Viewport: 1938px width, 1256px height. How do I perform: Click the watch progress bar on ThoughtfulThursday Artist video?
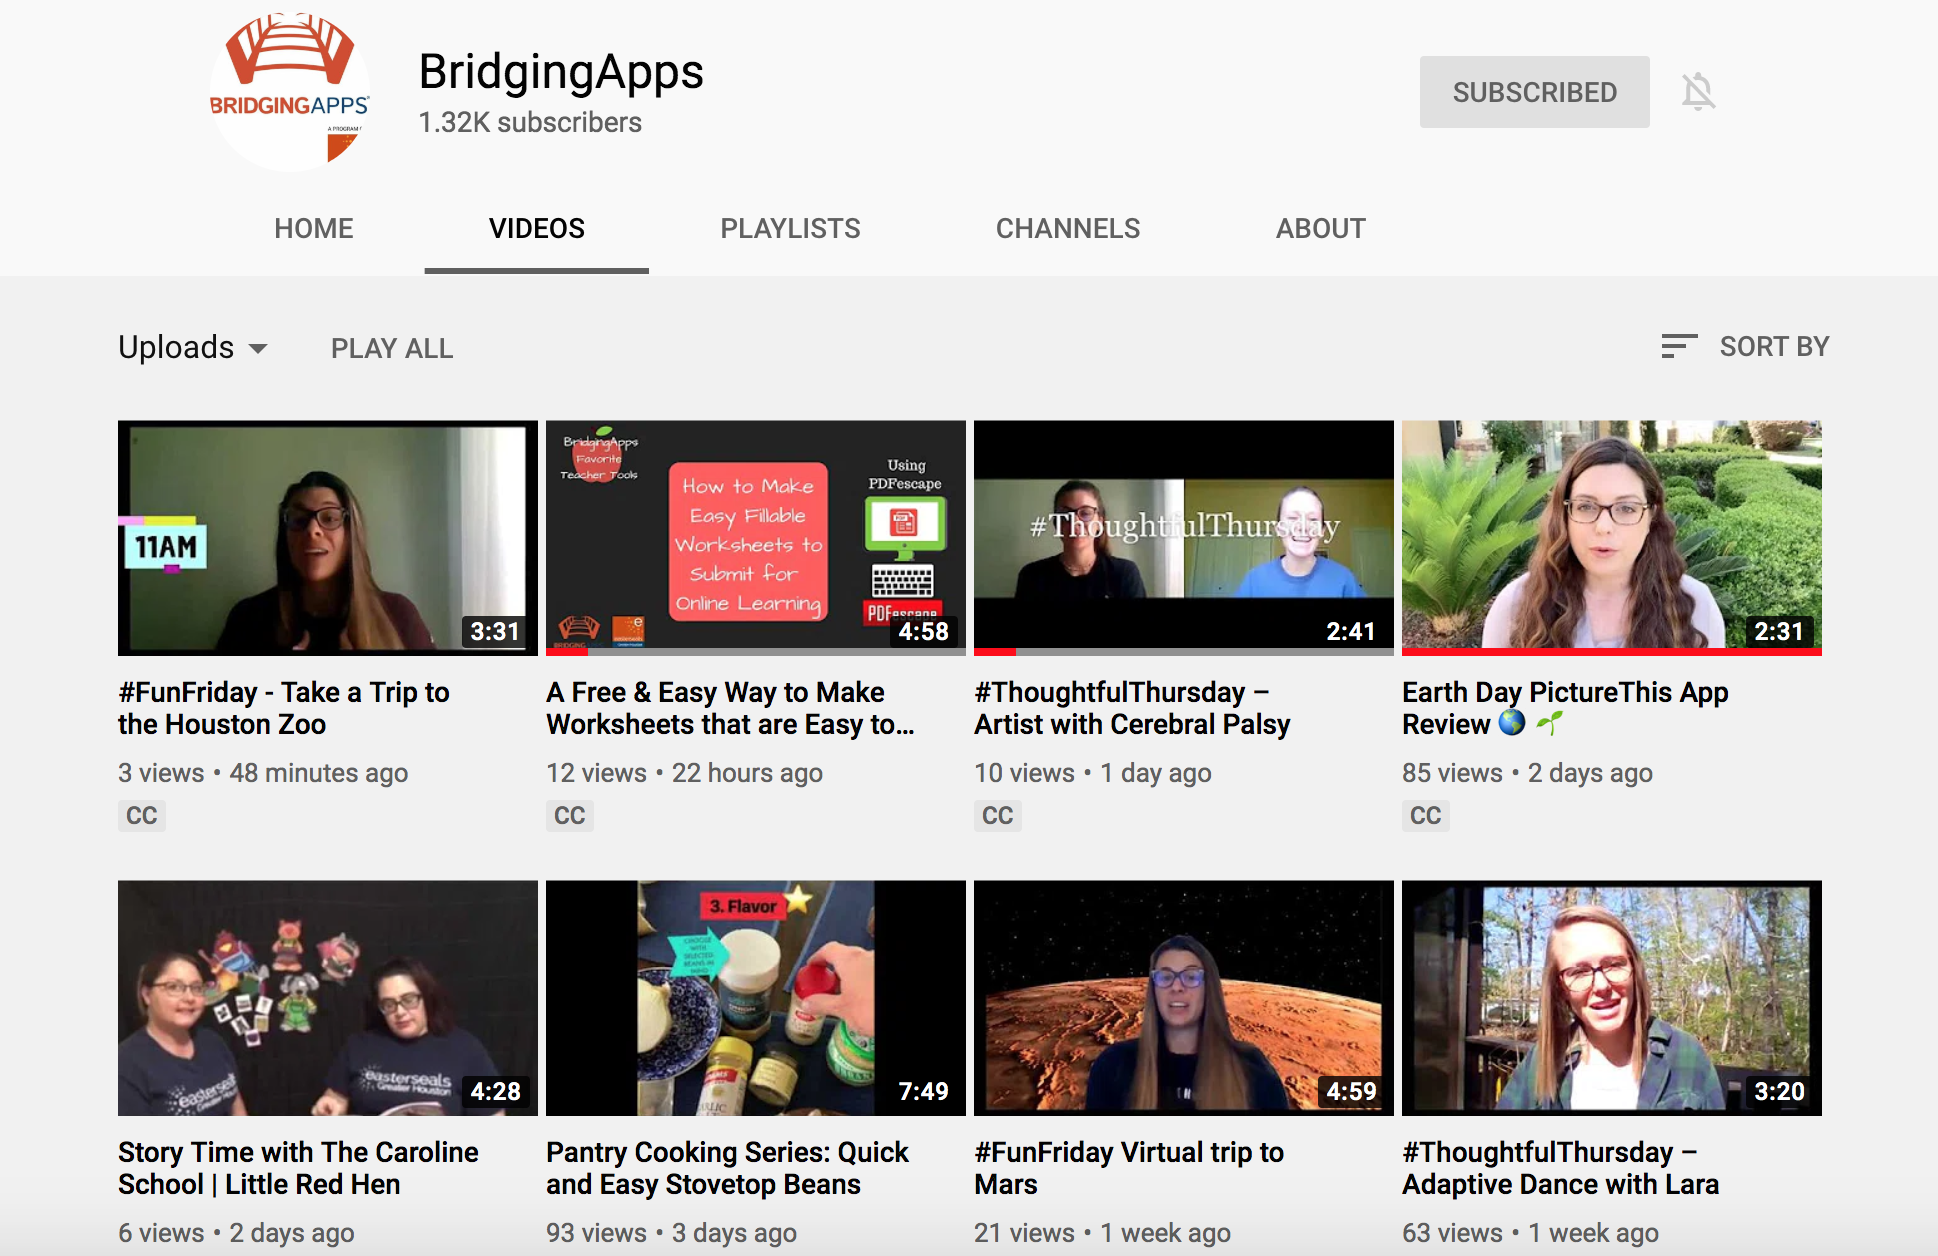[x=1184, y=652]
